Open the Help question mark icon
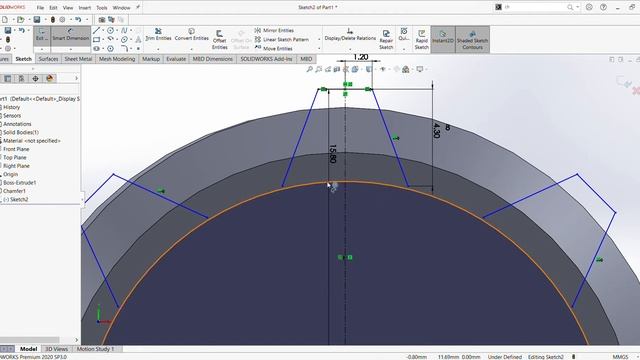Viewport: 640px width, 360px height. (603, 7)
